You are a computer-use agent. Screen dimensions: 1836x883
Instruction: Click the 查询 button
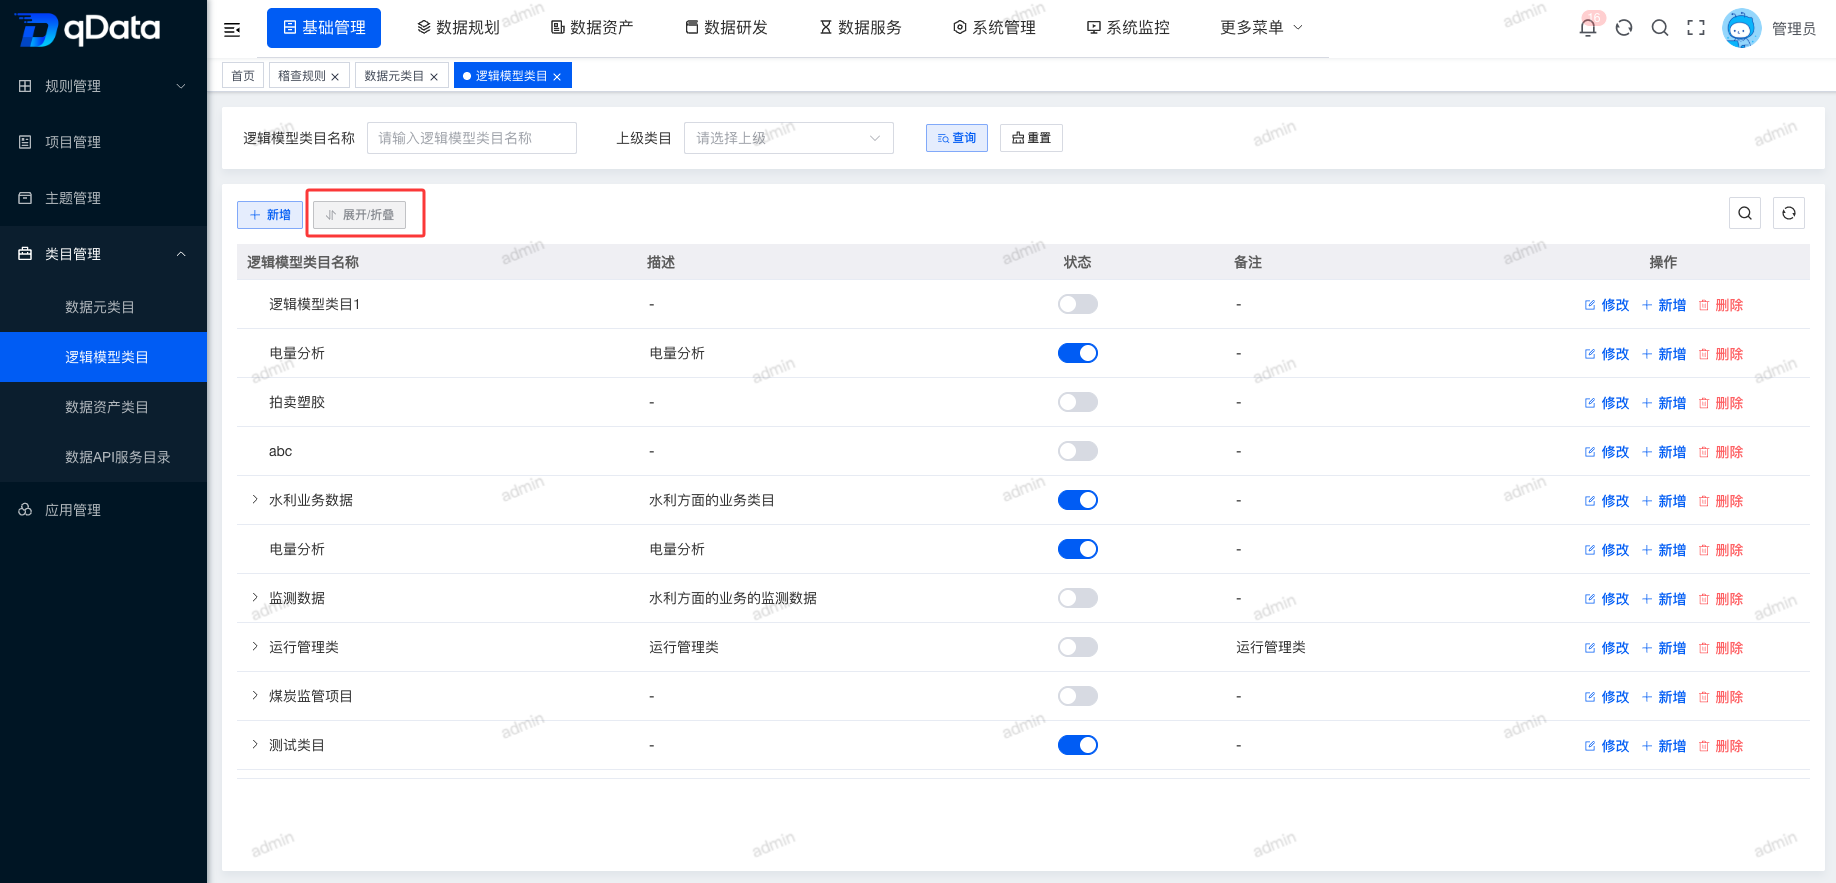pyautogui.click(x=957, y=138)
